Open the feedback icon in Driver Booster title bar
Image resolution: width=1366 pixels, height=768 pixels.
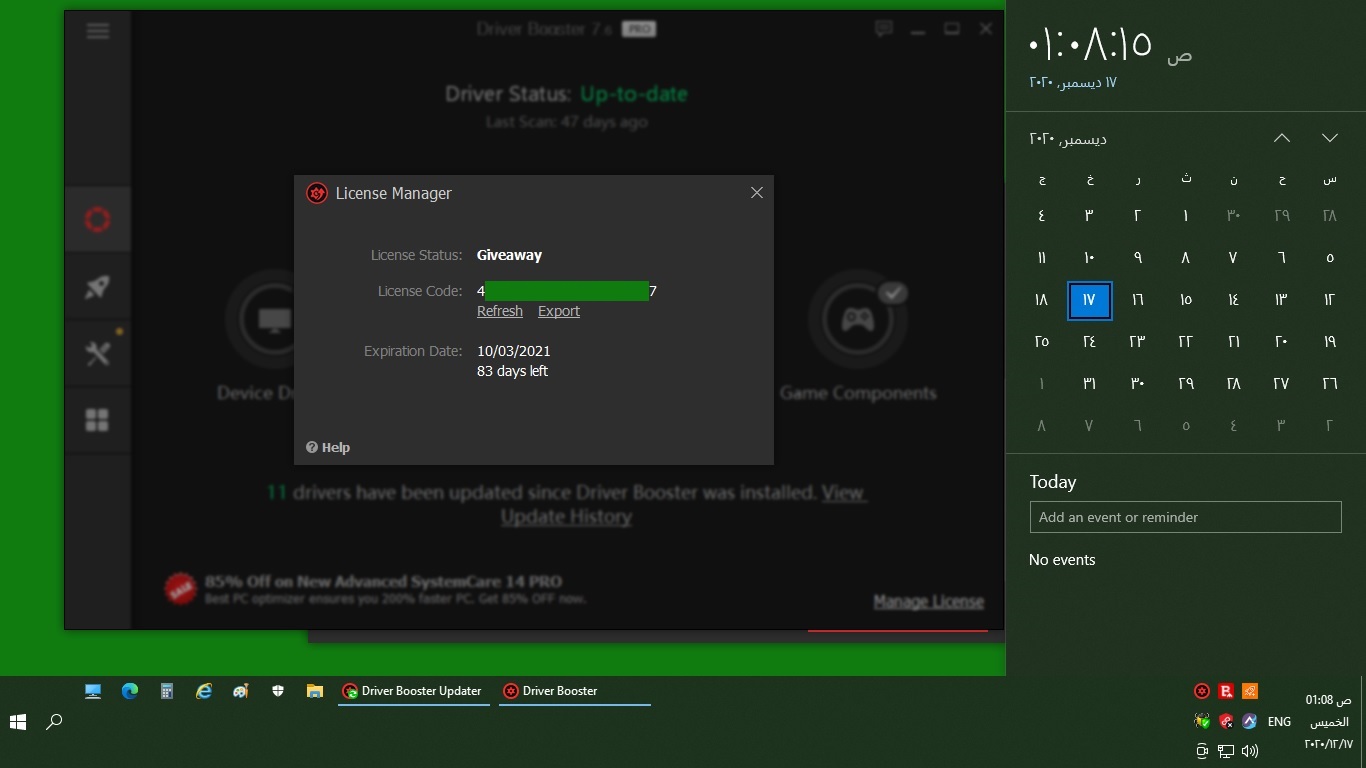pos(883,29)
